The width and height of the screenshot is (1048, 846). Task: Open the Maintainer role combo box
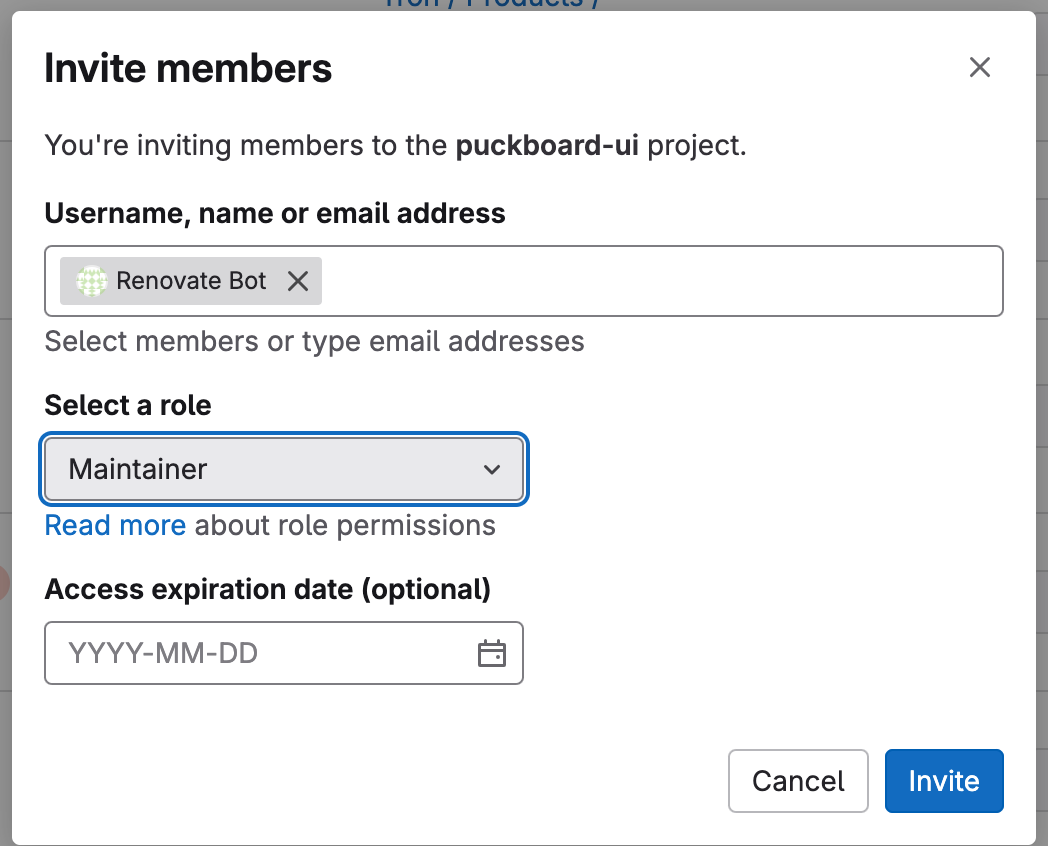270,469
